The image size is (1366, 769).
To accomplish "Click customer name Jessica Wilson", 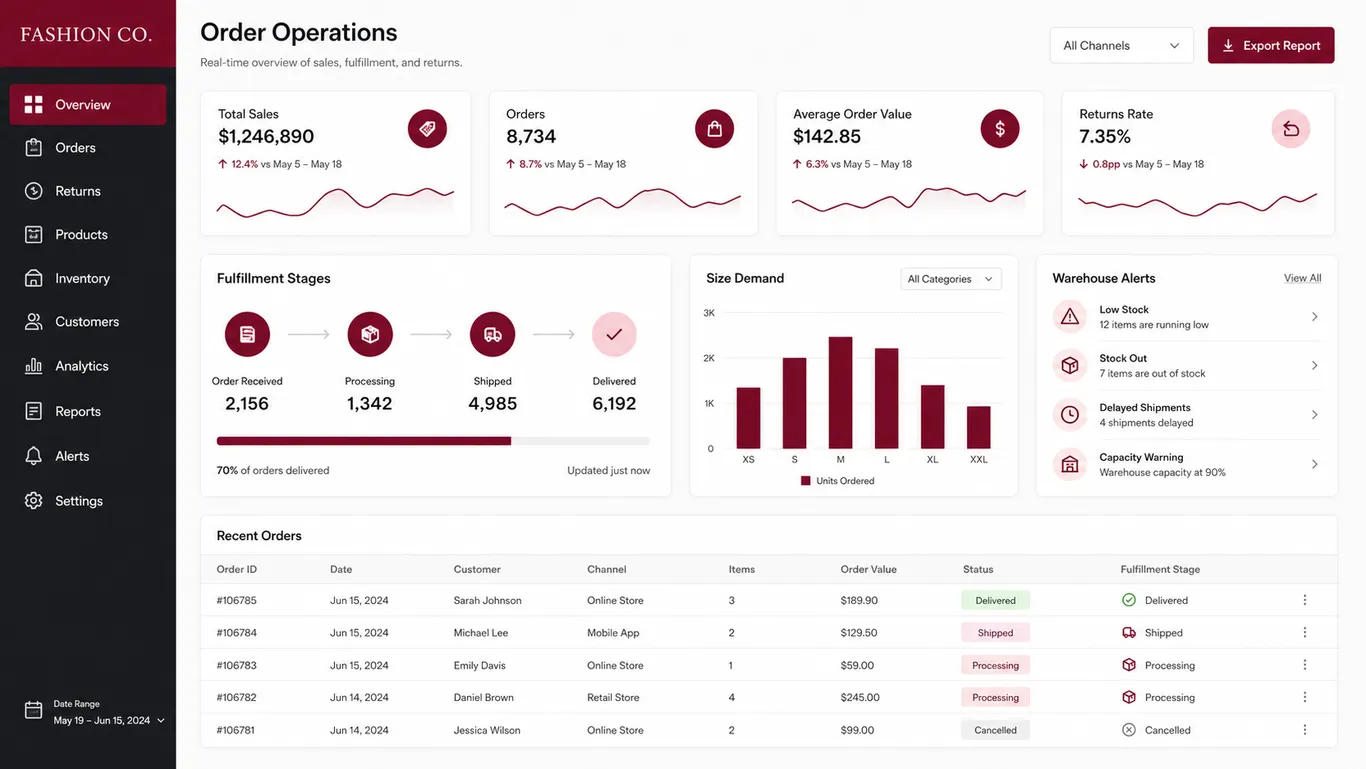I will tap(487, 730).
